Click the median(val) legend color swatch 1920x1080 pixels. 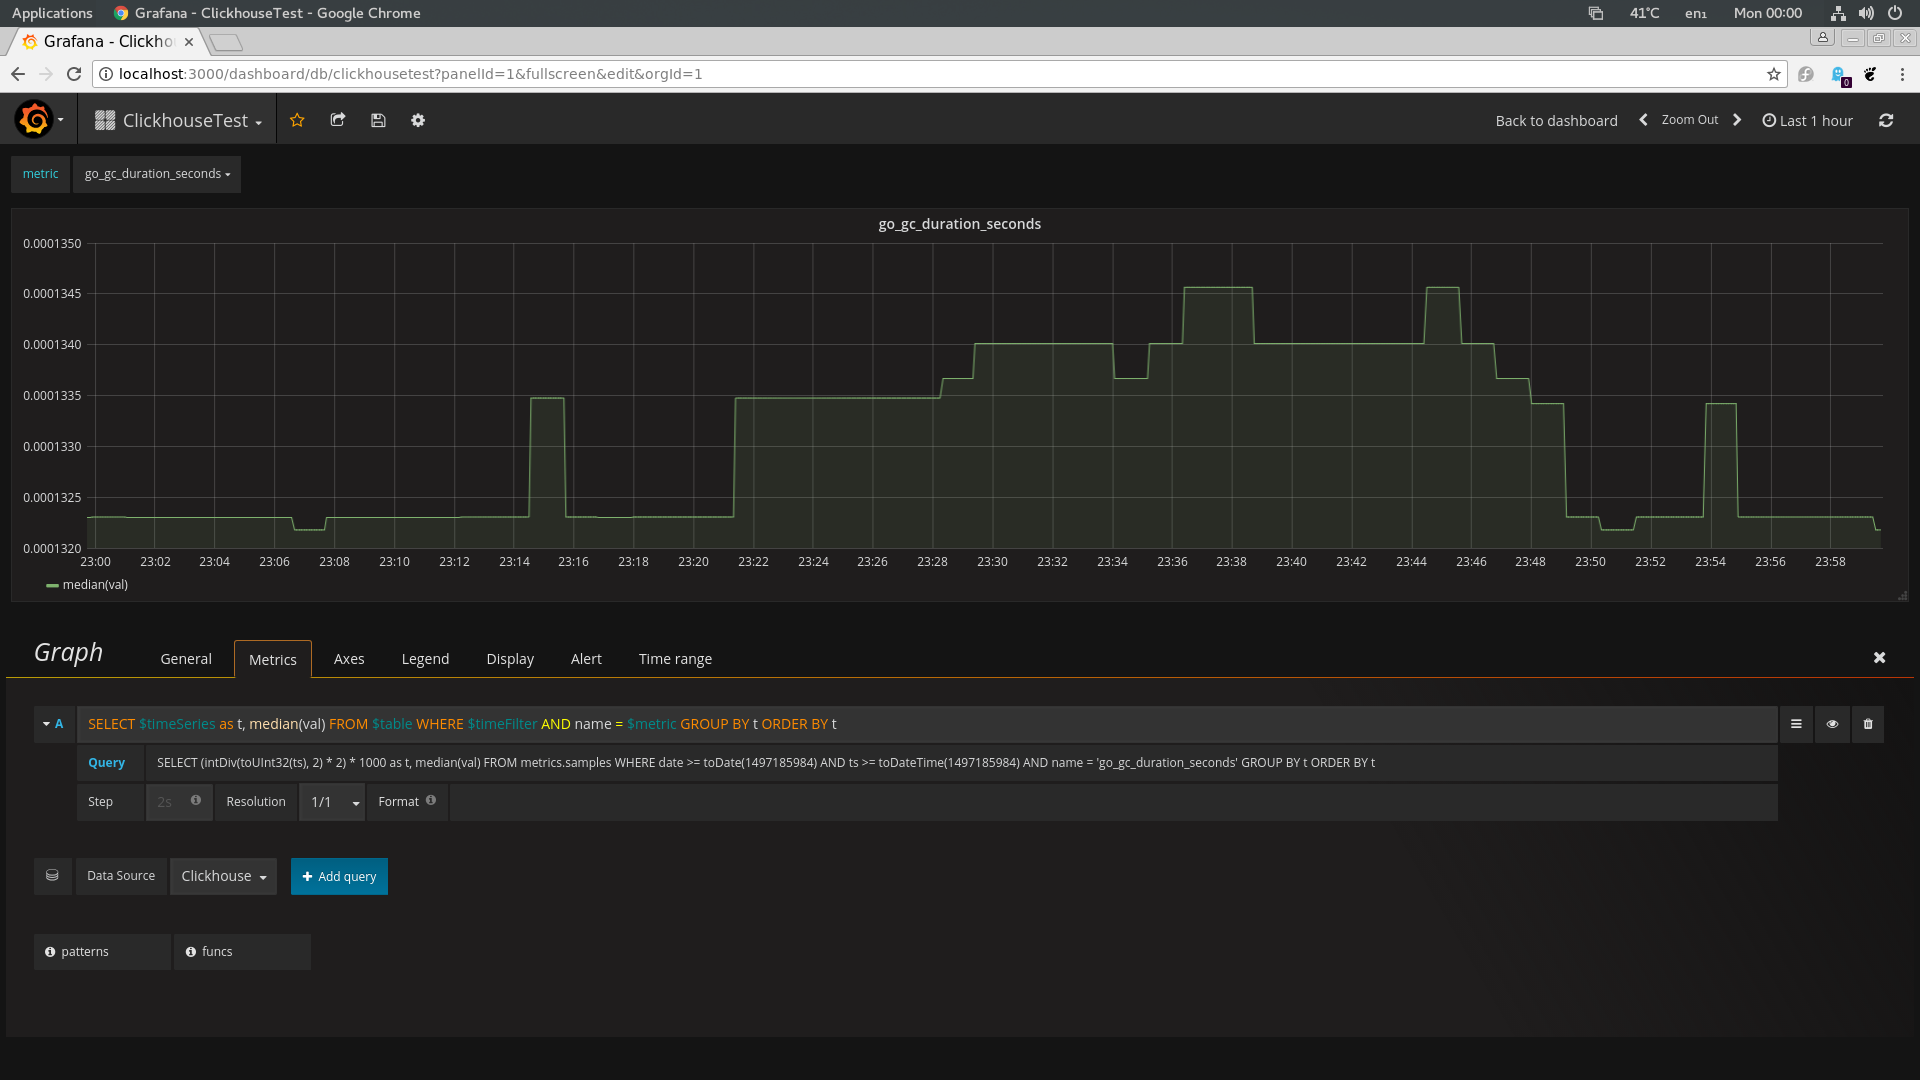tap(52, 586)
